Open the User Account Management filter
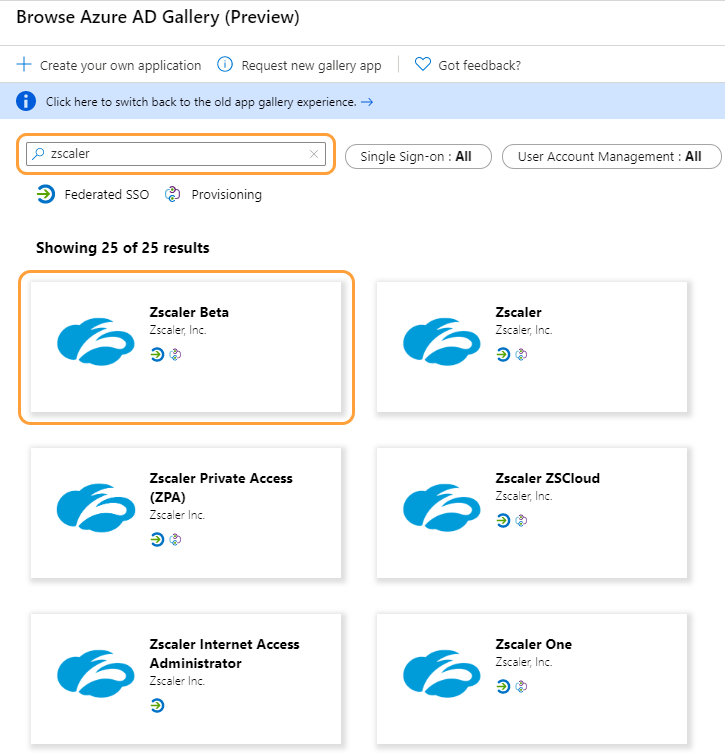The height and width of the screenshot is (754, 725). click(609, 156)
